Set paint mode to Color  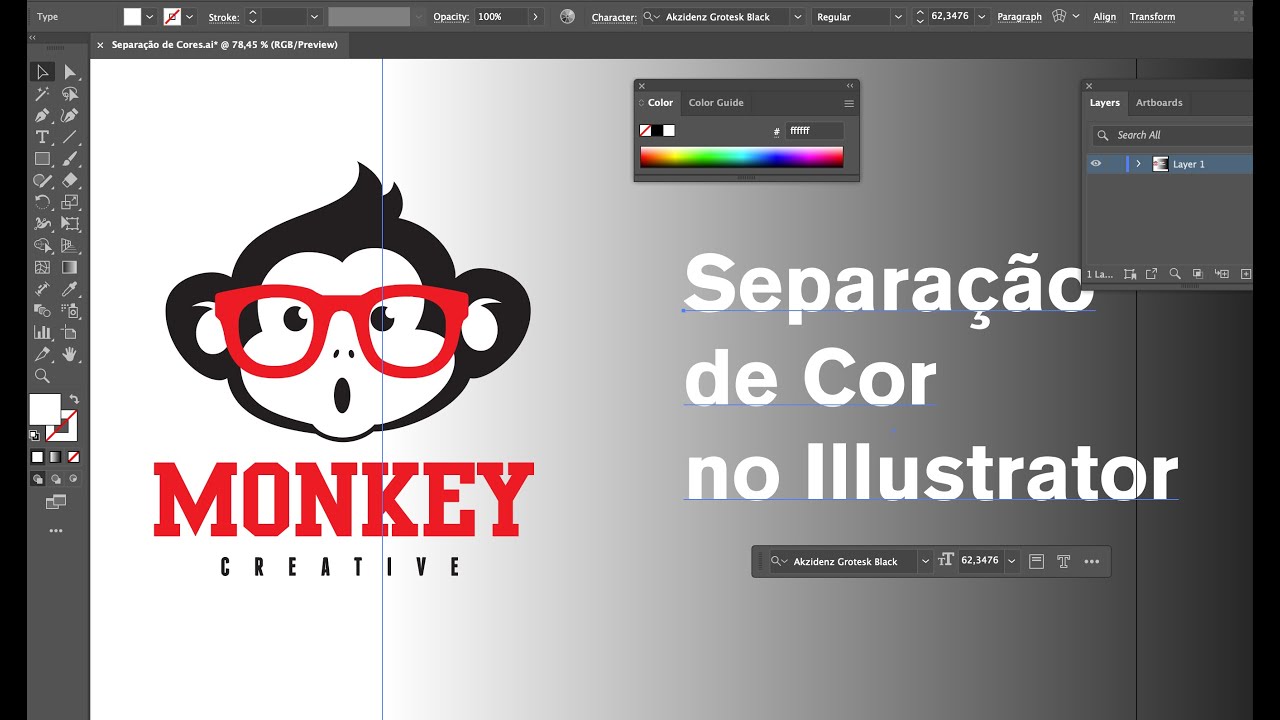pyautogui.click(x=37, y=457)
